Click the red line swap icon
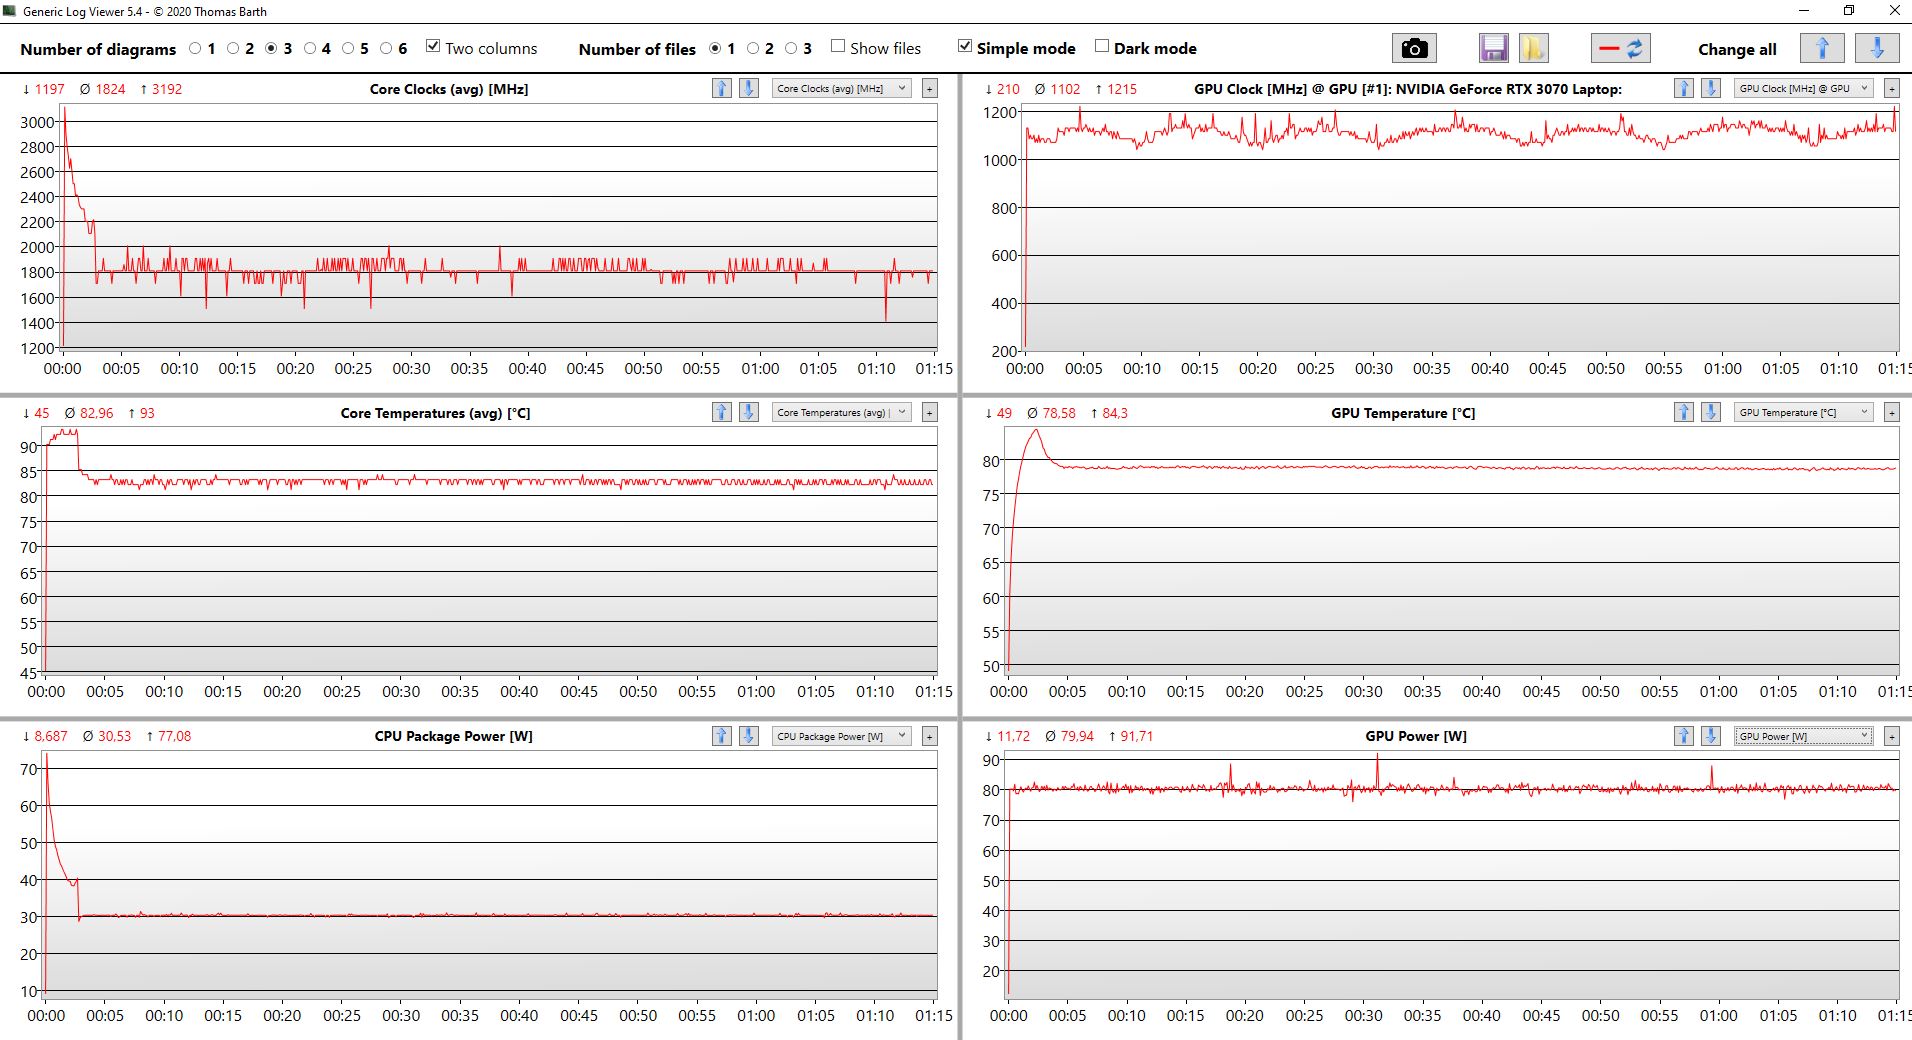 1620,48
